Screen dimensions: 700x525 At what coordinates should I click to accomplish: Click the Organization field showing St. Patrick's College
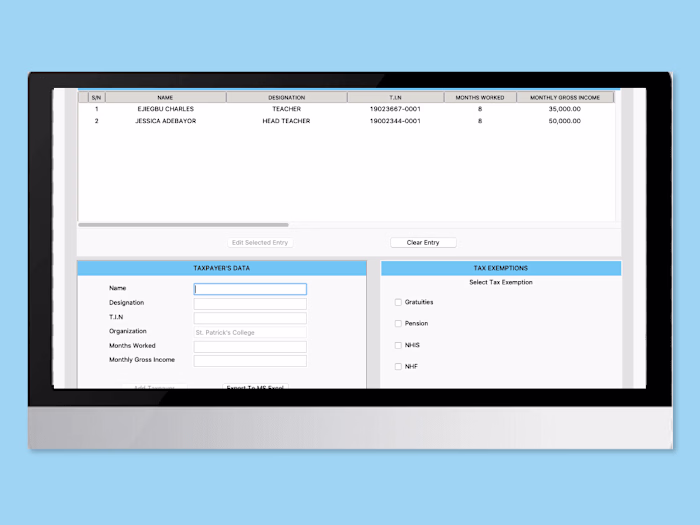coord(250,333)
